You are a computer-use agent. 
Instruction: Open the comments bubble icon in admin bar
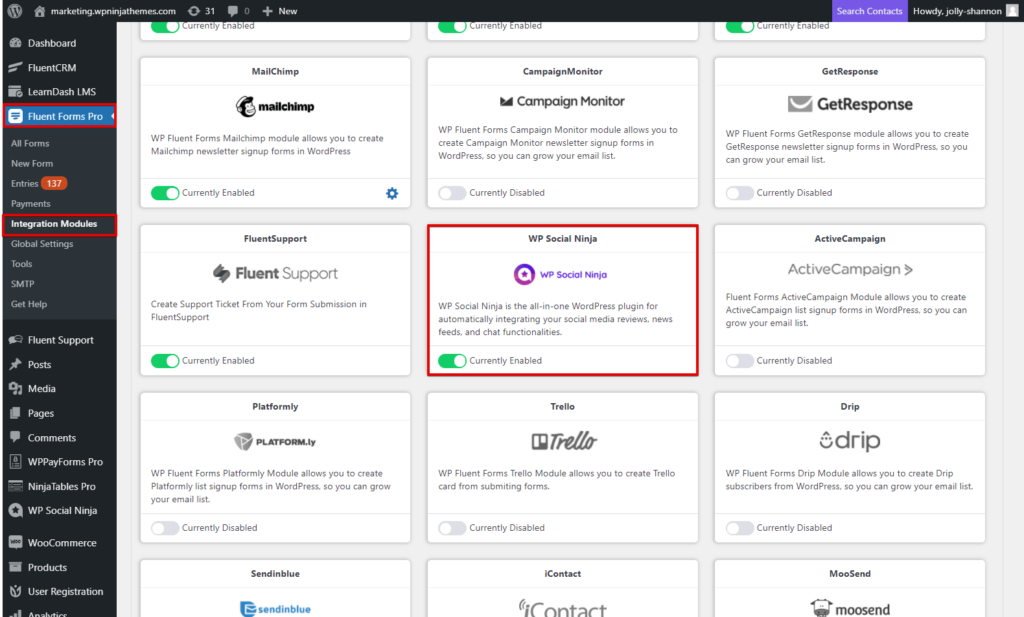click(232, 11)
